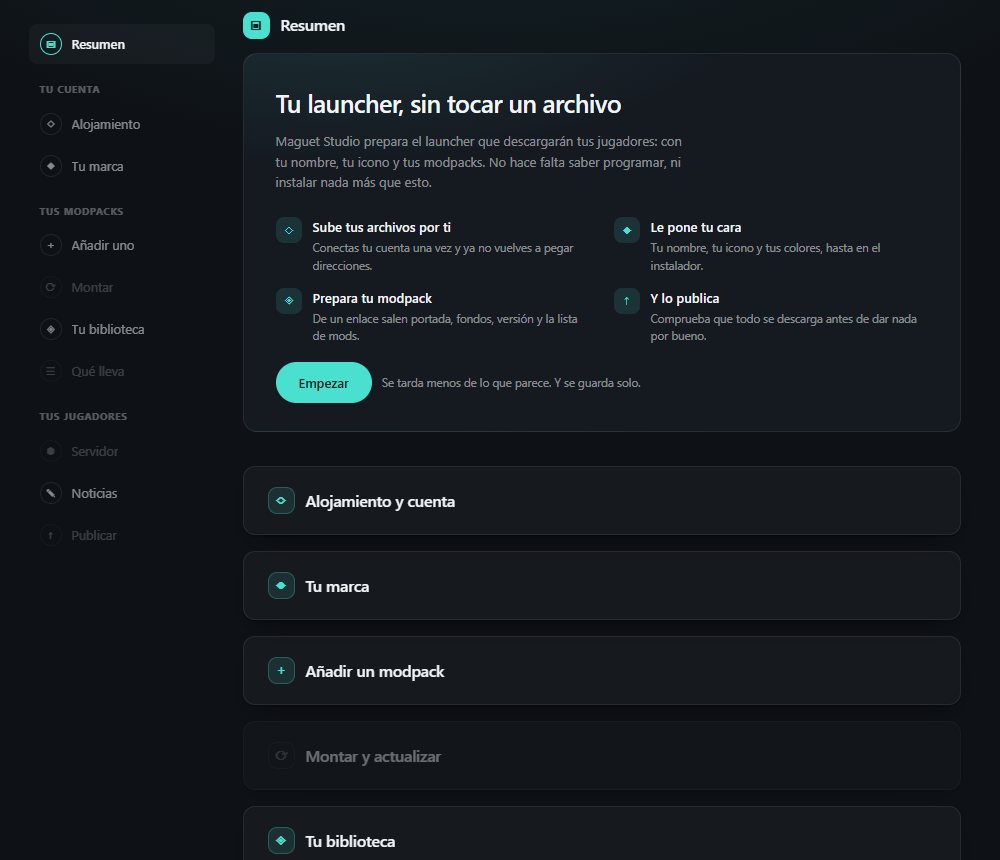Screen dimensions: 1000x860
Task: Click the Prepara tu modpack icon
Action: pyautogui.click(x=289, y=300)
